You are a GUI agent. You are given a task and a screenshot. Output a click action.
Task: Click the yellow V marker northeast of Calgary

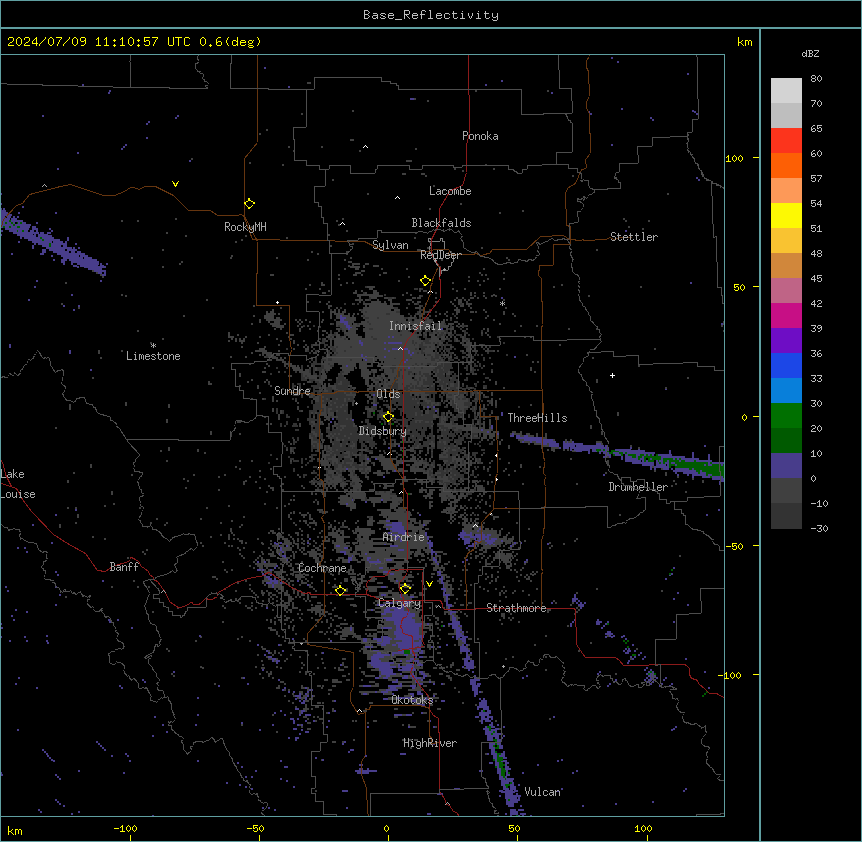[429, 584]
